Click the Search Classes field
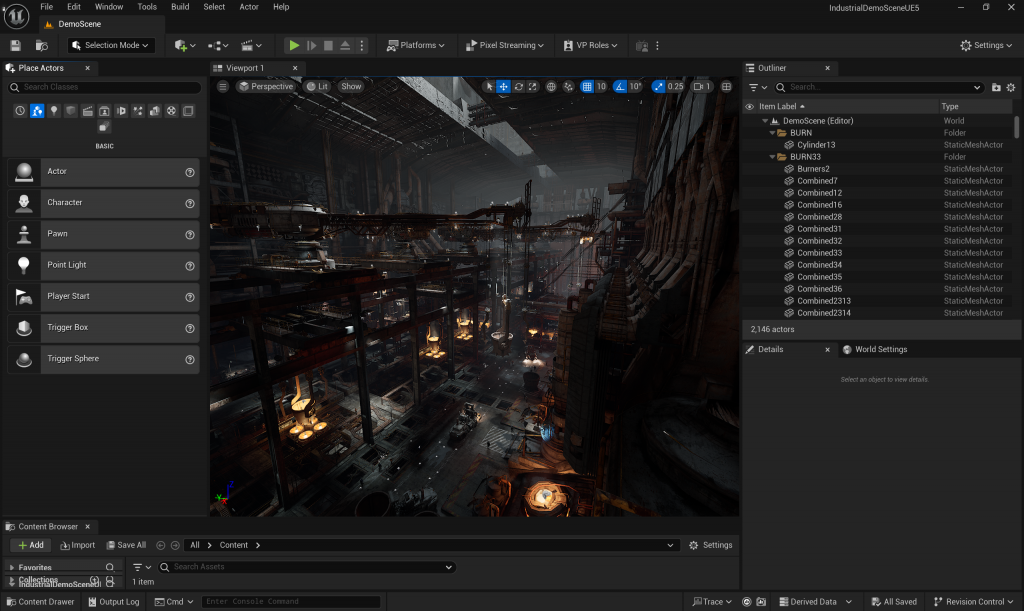1024x611 pixels. point(104,87)
